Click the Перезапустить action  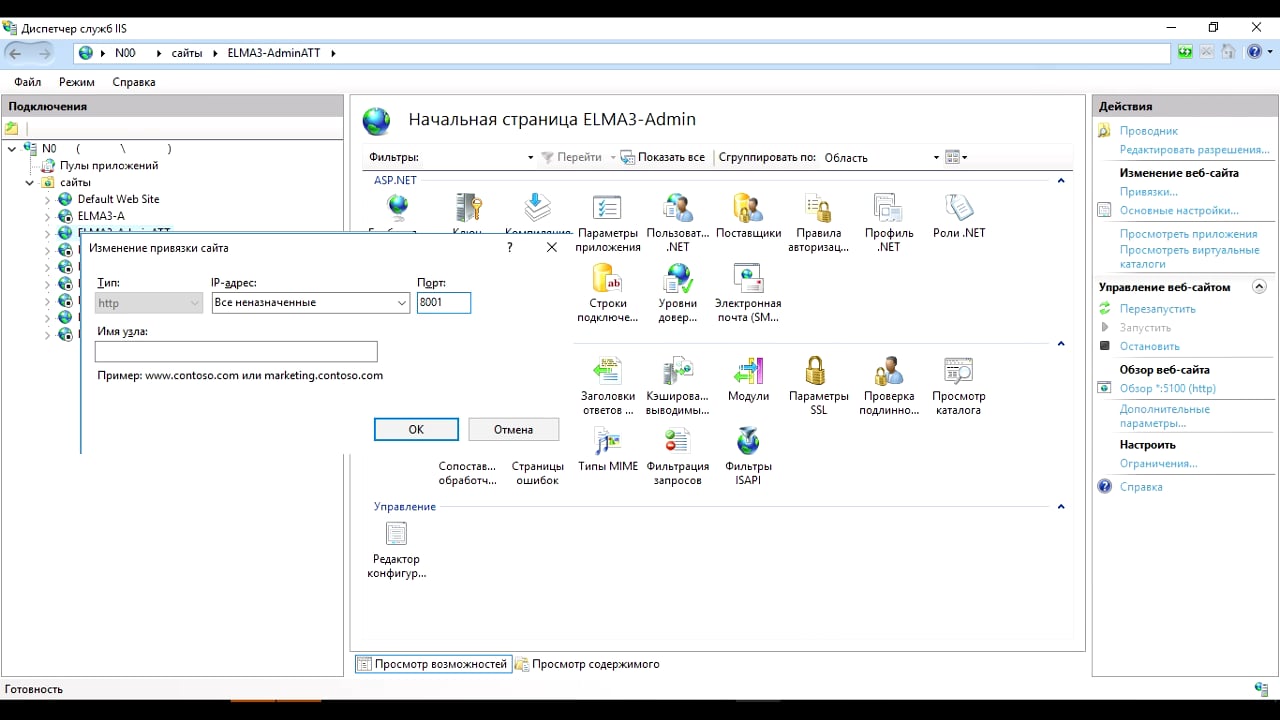tap(1157, 309)
